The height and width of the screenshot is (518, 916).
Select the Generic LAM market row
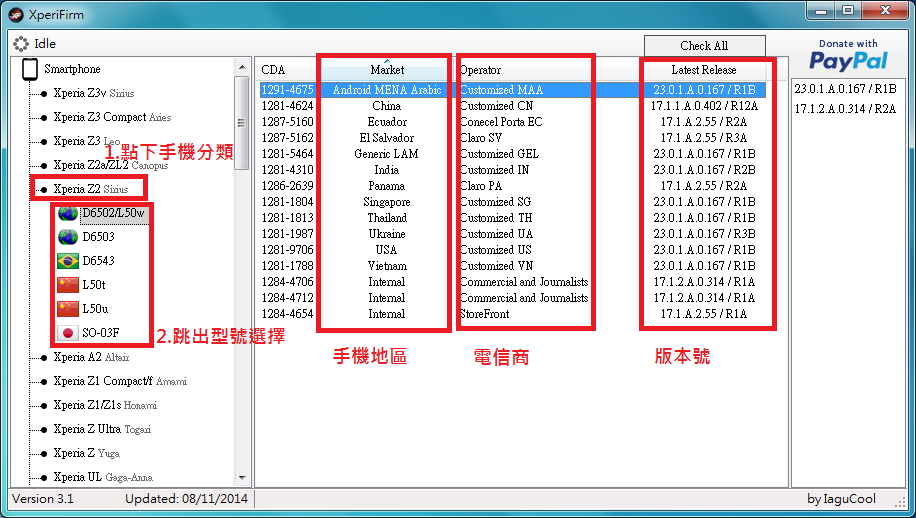click(512, 154)
